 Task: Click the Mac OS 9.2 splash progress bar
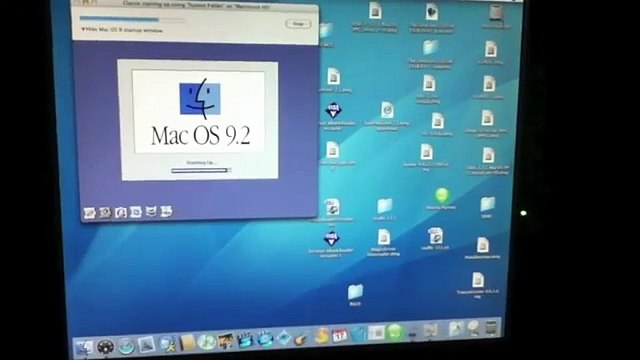click(x=200, y=170)
